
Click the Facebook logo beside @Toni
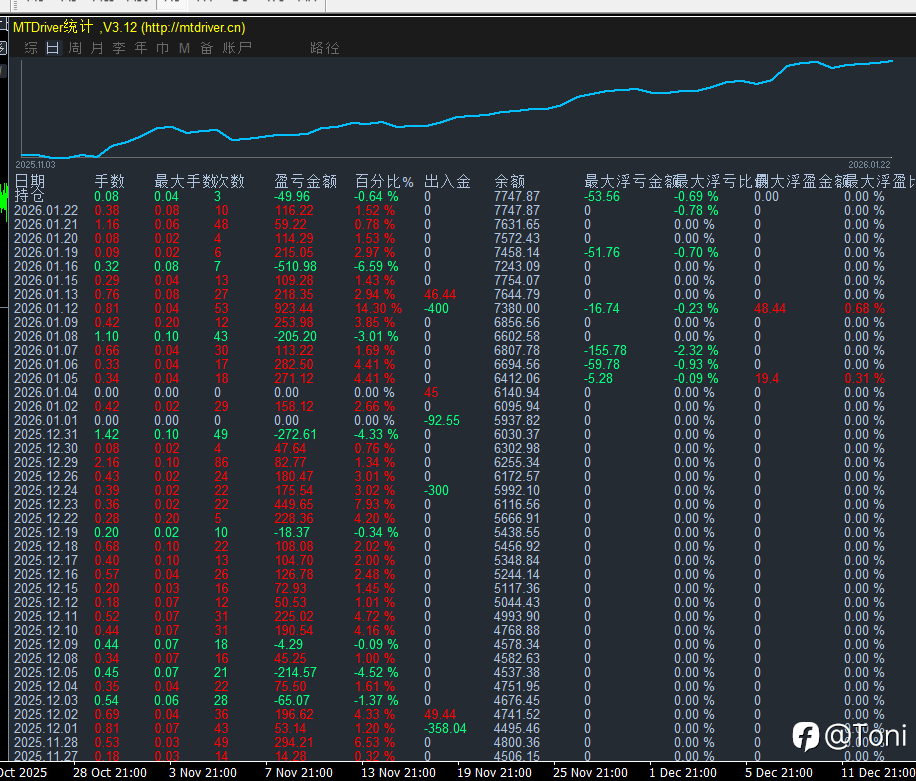(x=806, y=736)
